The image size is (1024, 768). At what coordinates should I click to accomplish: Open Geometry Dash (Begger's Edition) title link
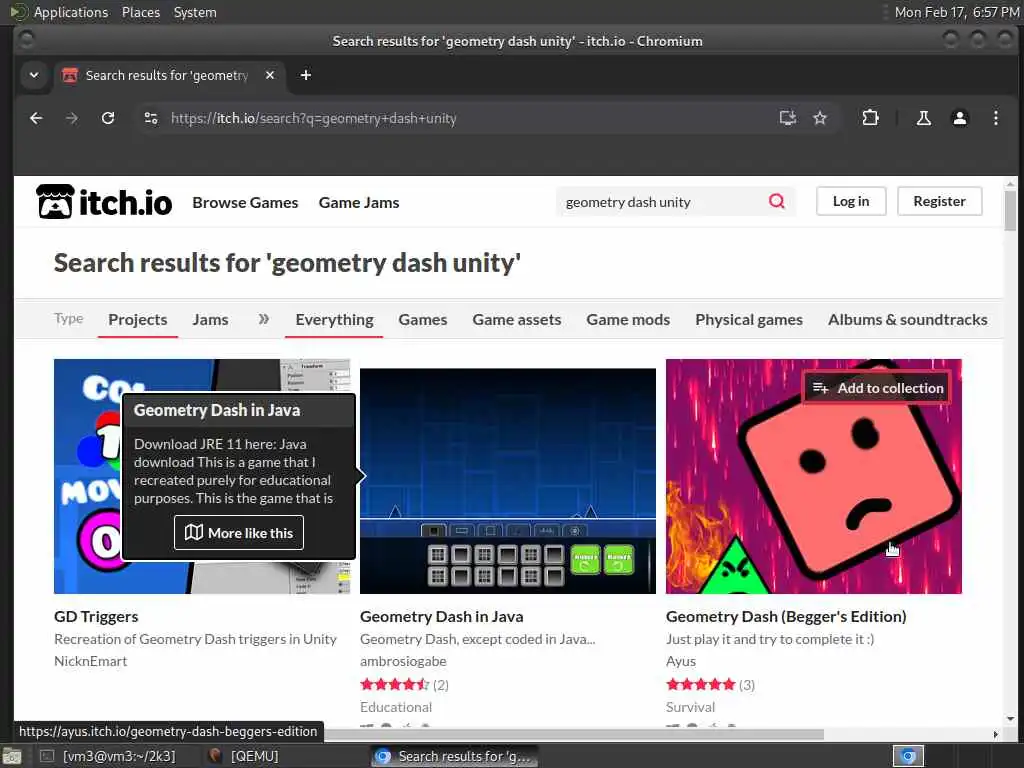[786, 616]
